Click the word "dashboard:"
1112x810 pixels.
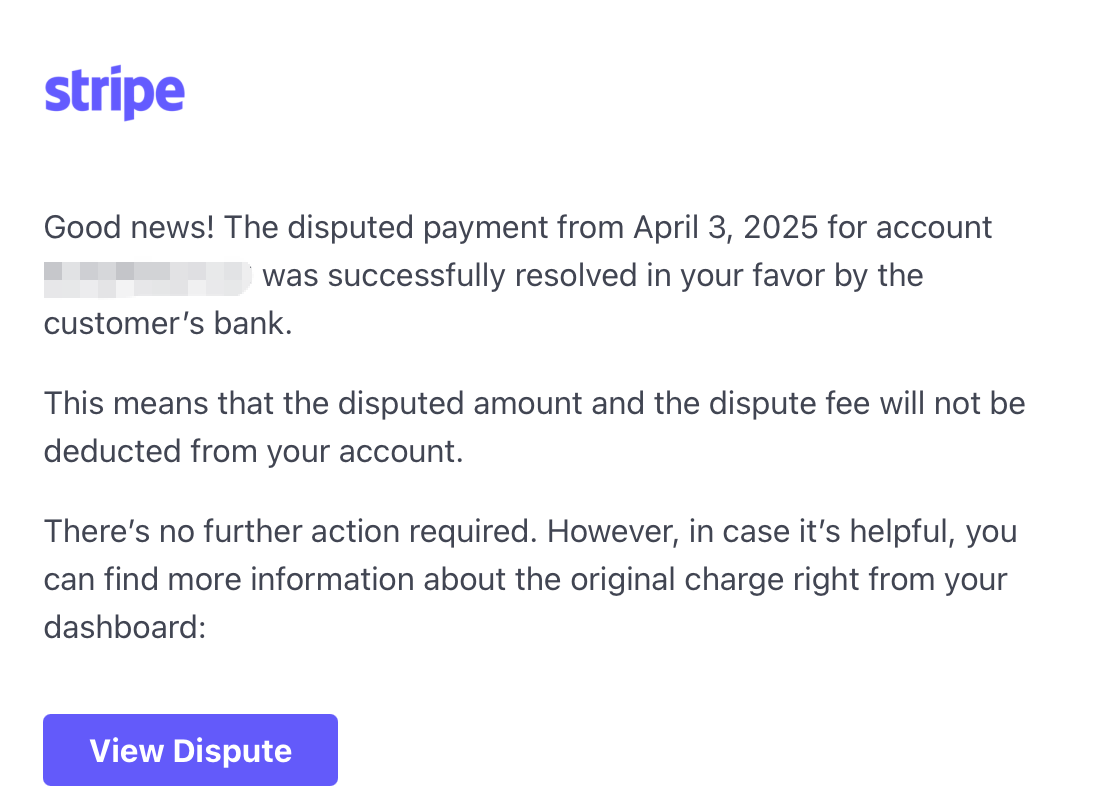click(x=125, y=627)
